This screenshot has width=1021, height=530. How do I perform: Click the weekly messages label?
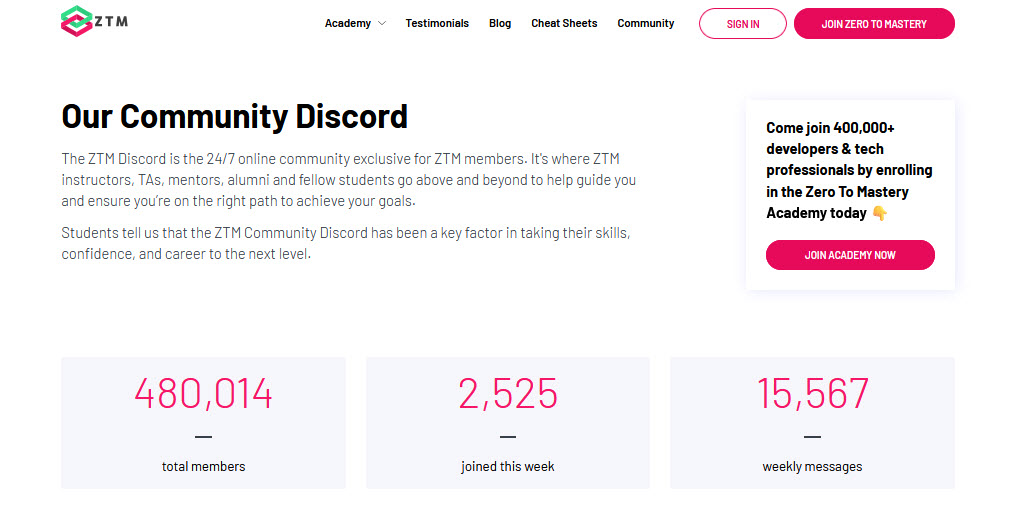(812, 466)
